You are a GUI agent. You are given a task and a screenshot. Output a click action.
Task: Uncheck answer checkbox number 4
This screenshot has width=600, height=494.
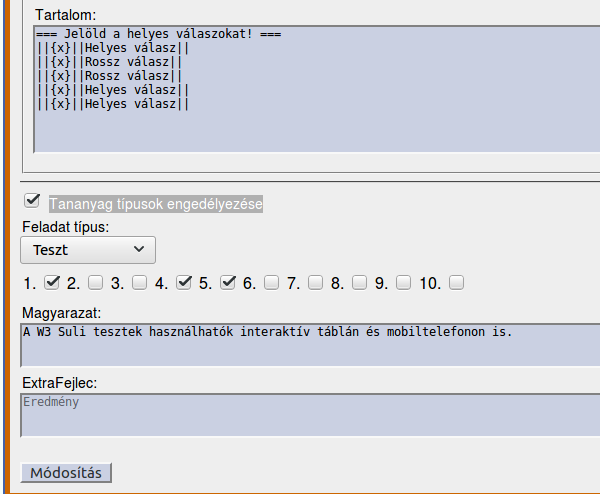pyautogui.click(x=183, y=282)
